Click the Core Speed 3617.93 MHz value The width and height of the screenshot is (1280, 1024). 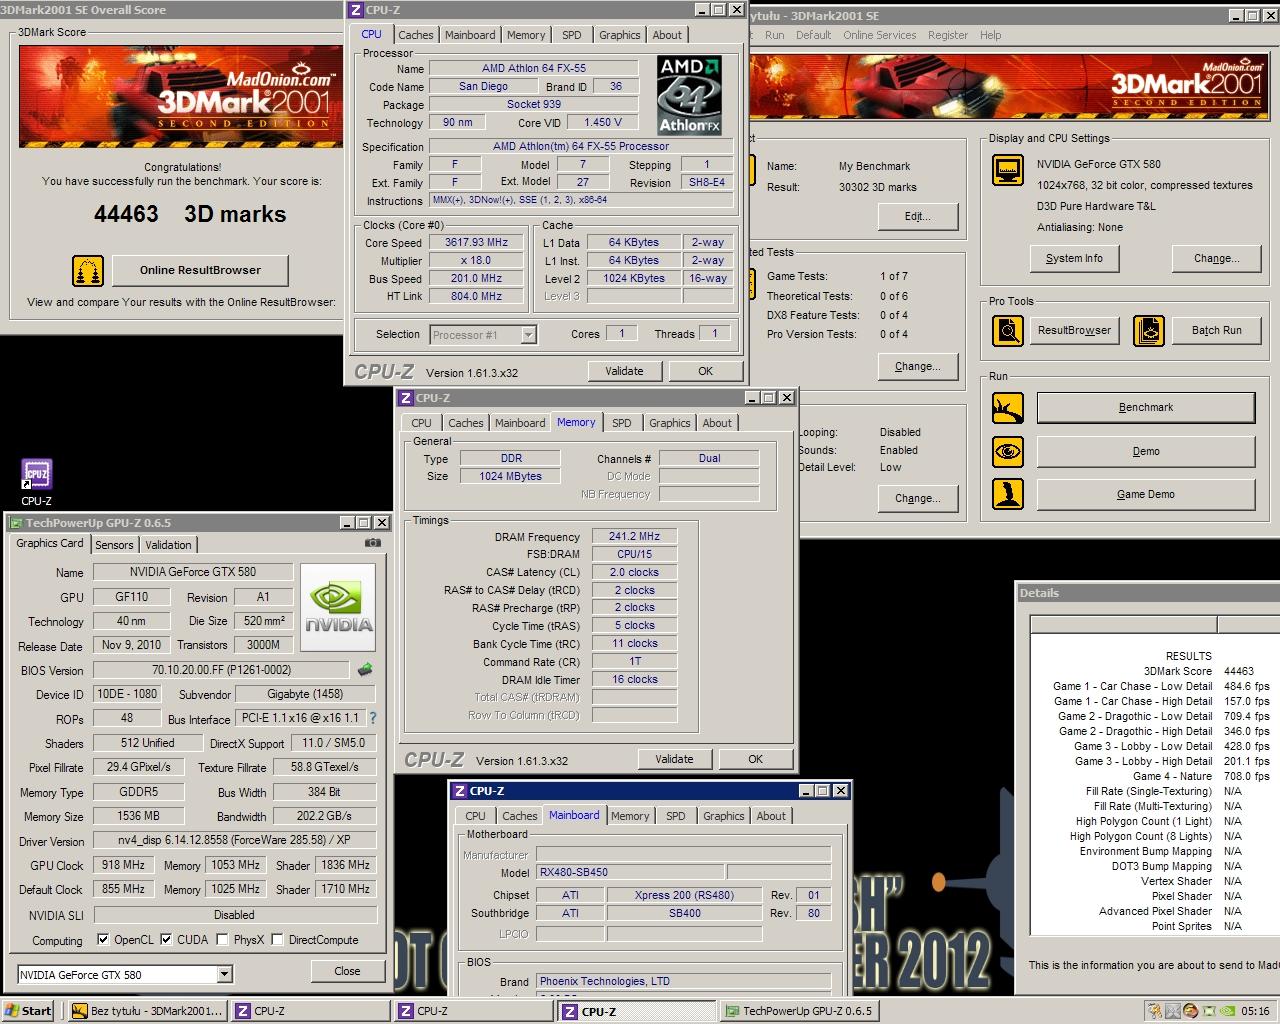pyautogui.click(x=476, y=242)
